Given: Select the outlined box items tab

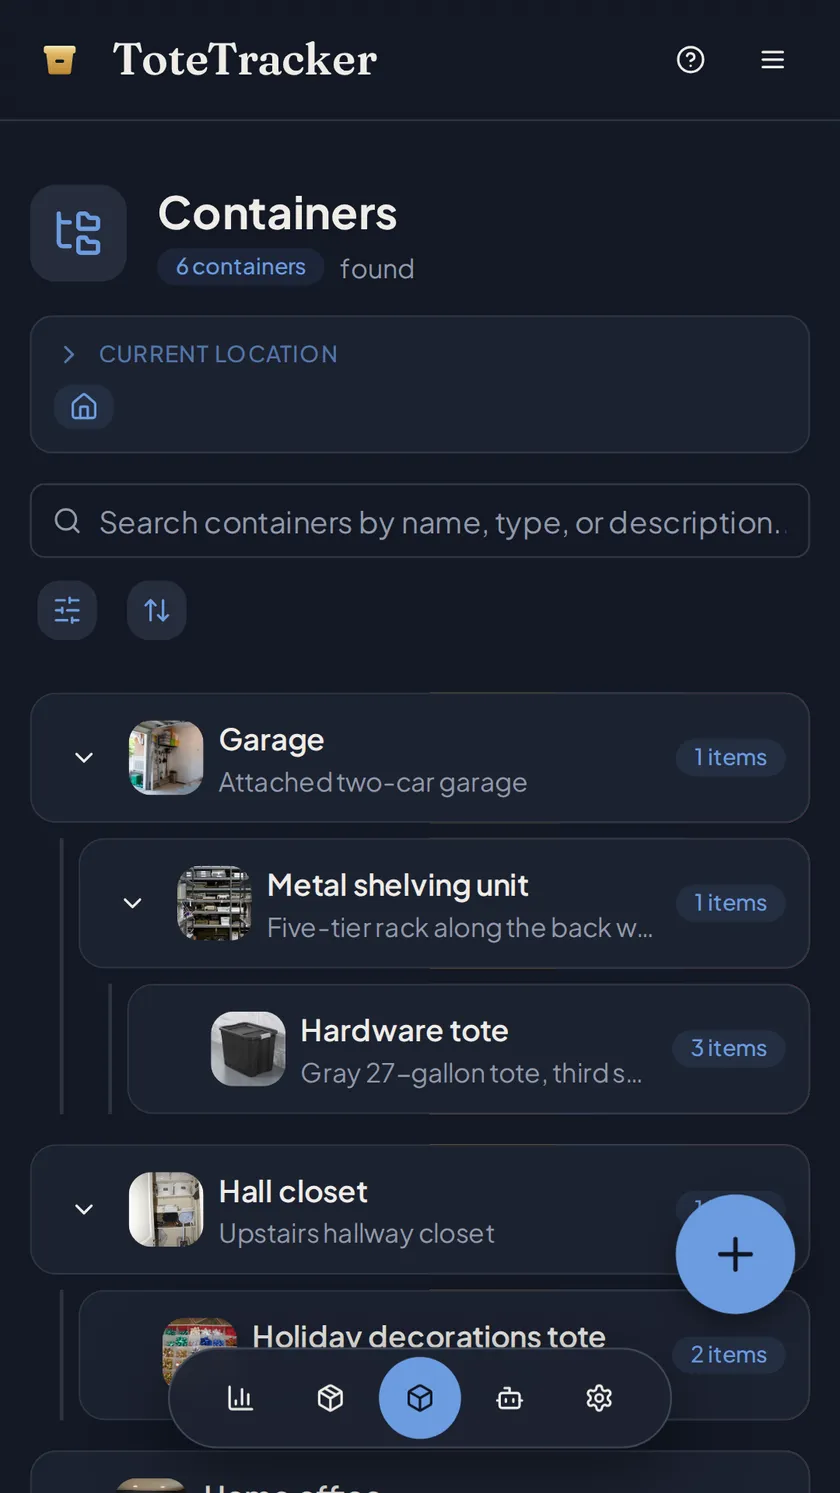Looking at the screenshot, I should (x=330, y=1398).
